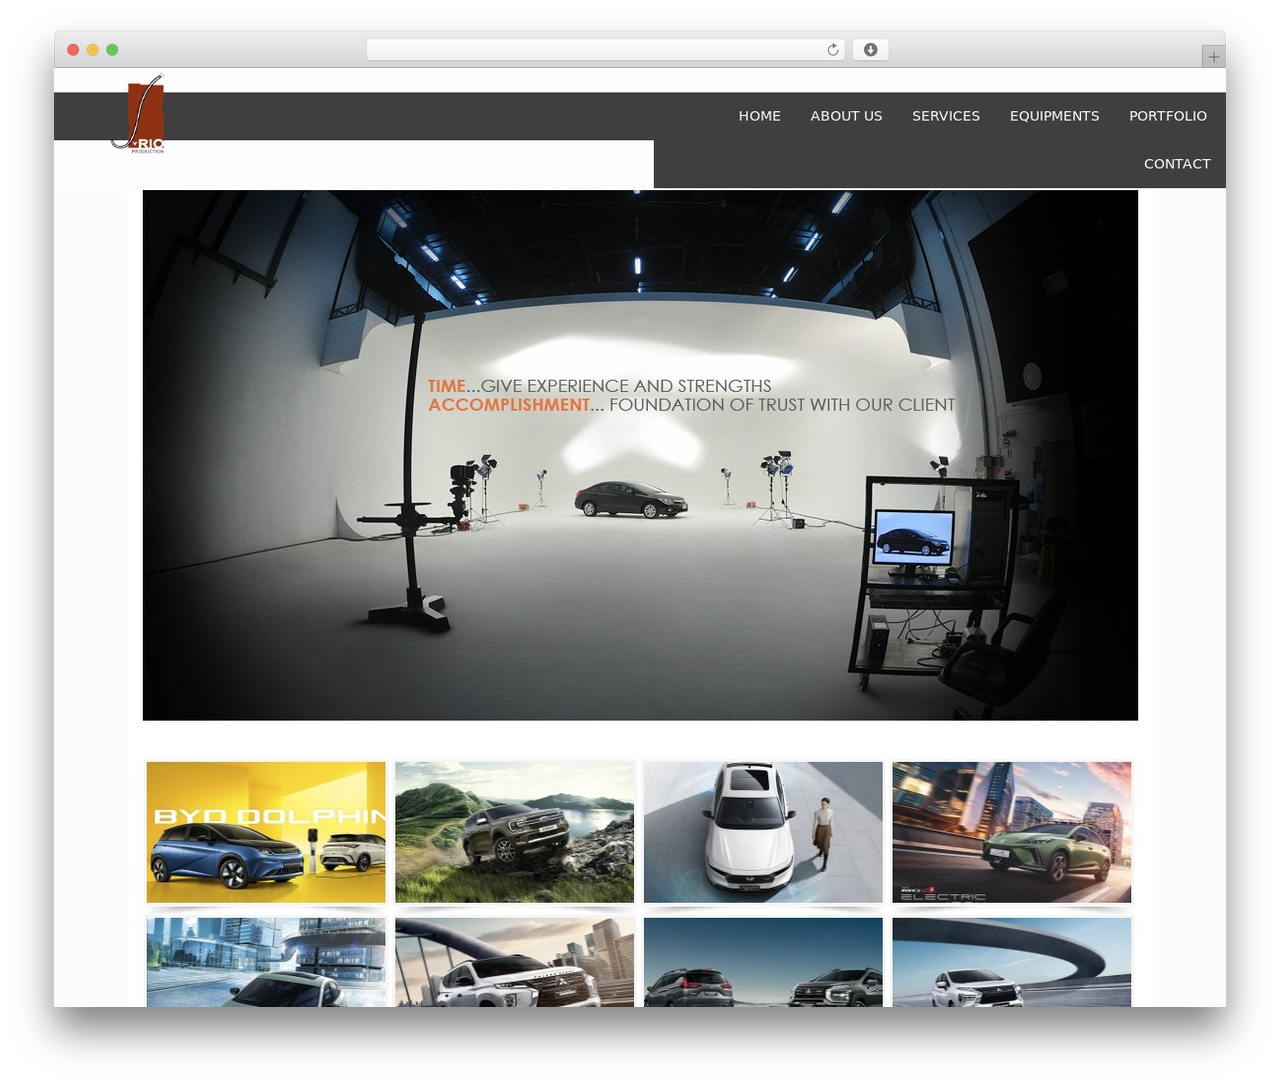Close the window with the red button
The width and height of the screenshot is (1280, 1084).
[73, 50]
